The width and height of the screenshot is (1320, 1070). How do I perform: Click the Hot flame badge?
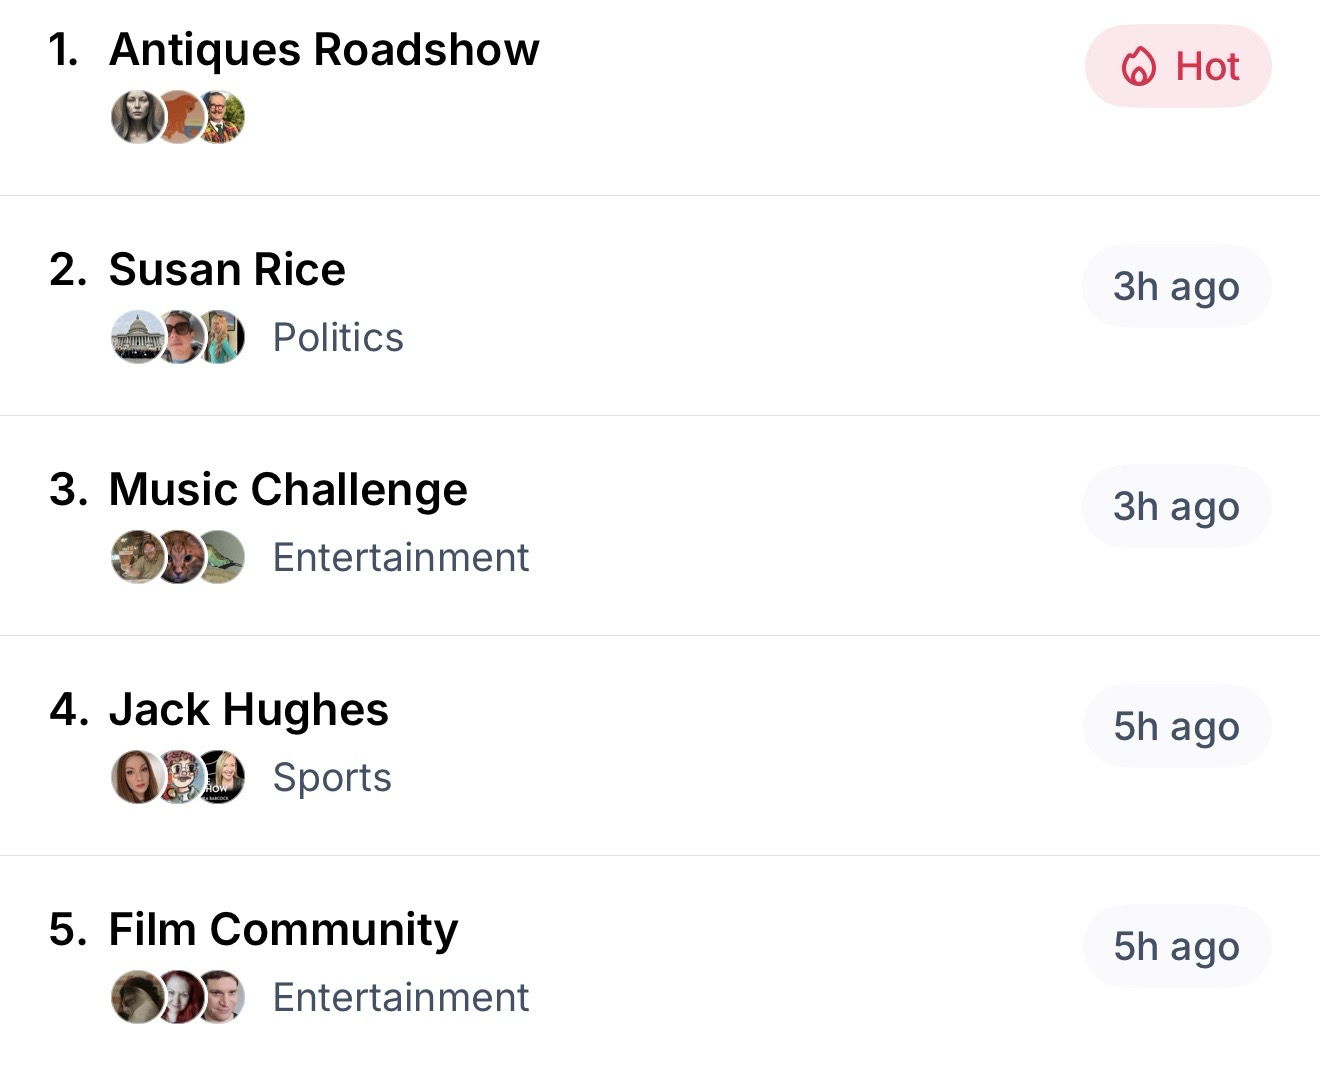(1177, 67)
